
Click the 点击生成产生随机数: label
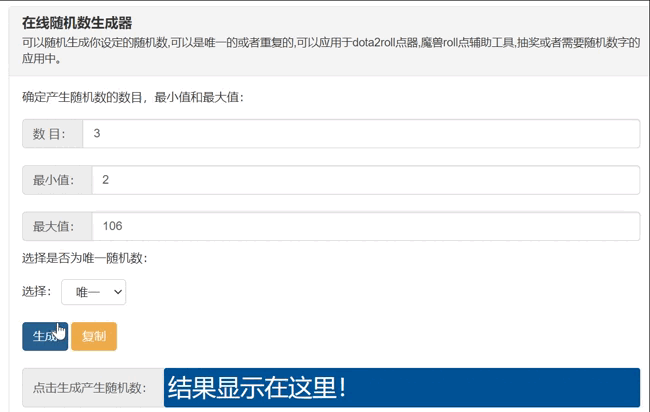93,388
